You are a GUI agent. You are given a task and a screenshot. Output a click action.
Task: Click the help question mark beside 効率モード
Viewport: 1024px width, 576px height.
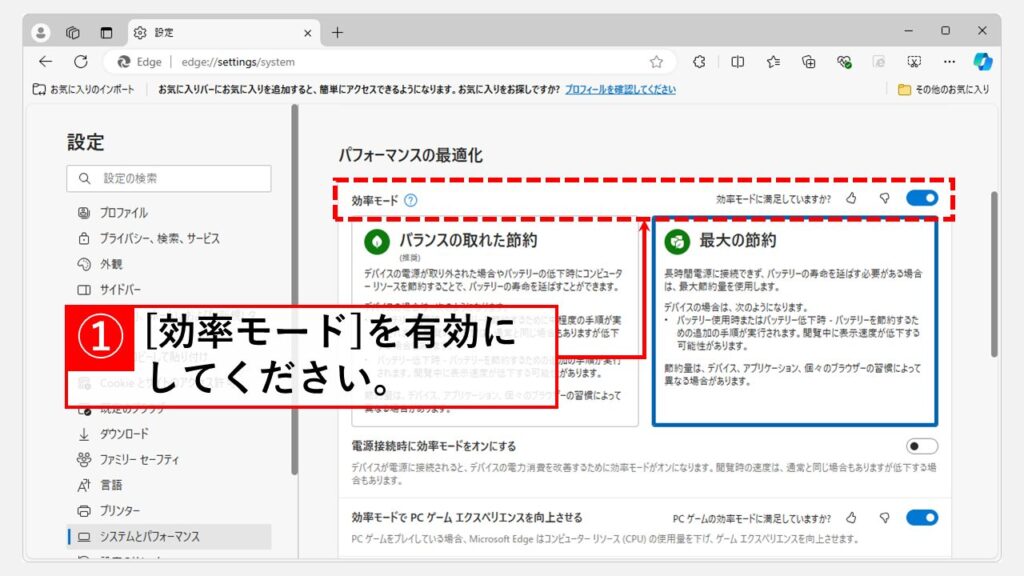(411, 200)
